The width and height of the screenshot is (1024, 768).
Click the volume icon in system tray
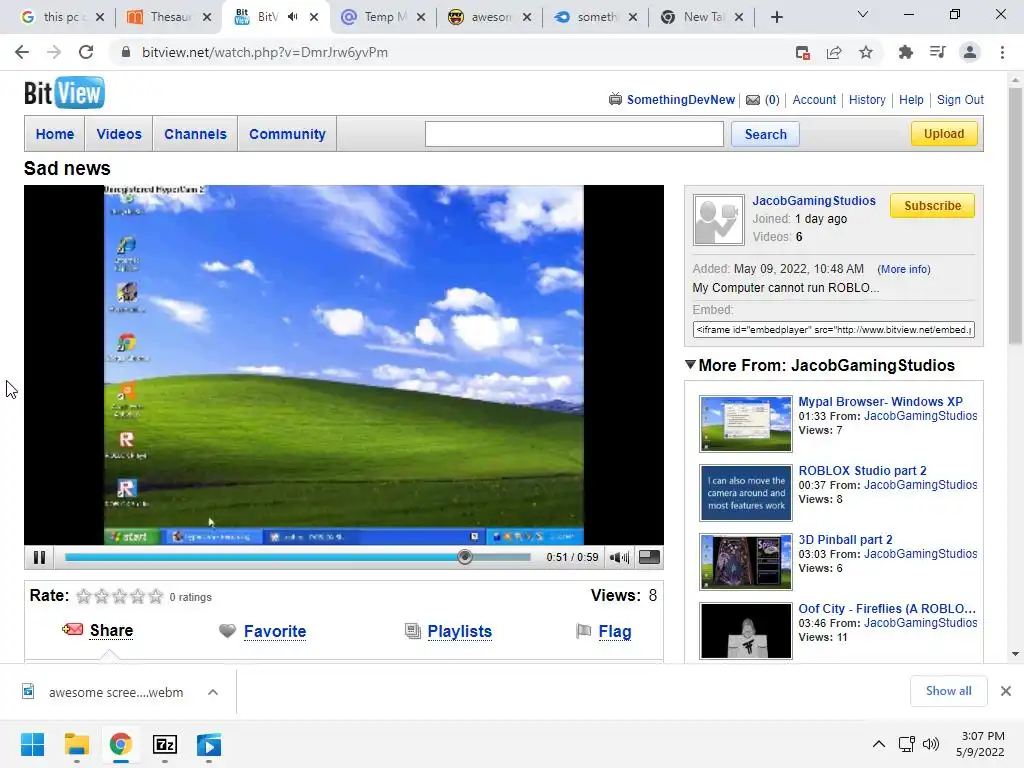pos(931,744)
